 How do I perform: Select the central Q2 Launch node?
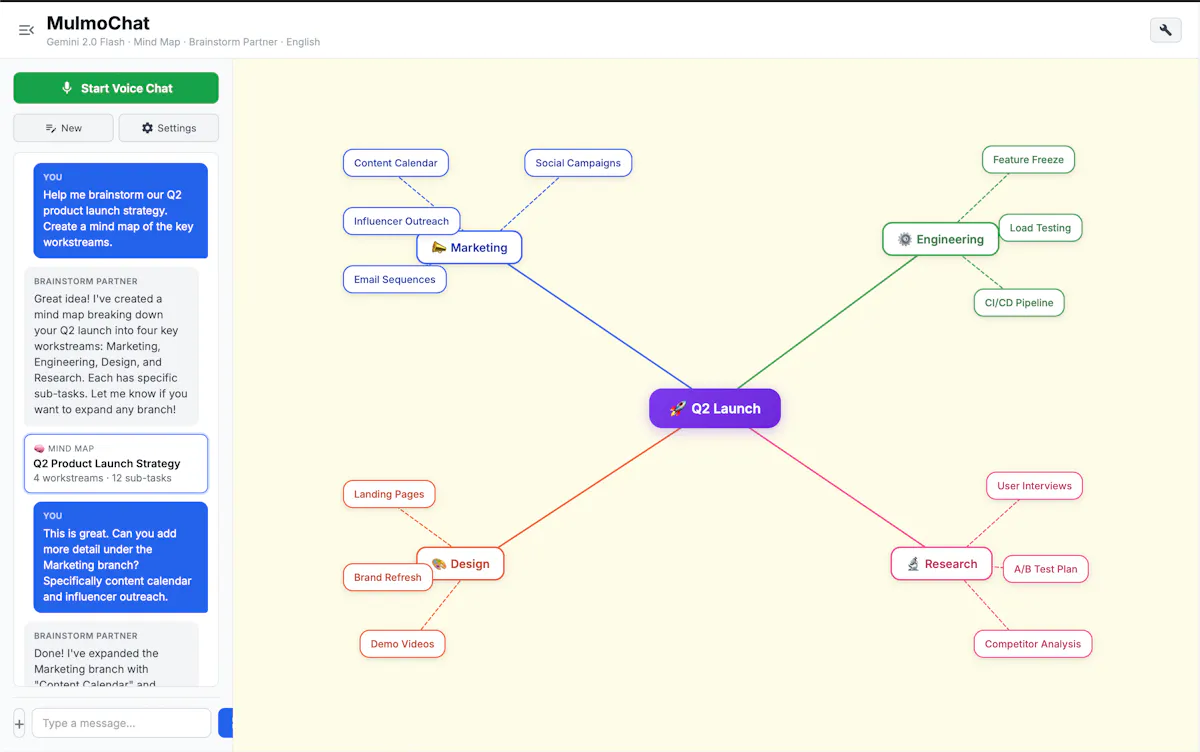coord(715,408)
